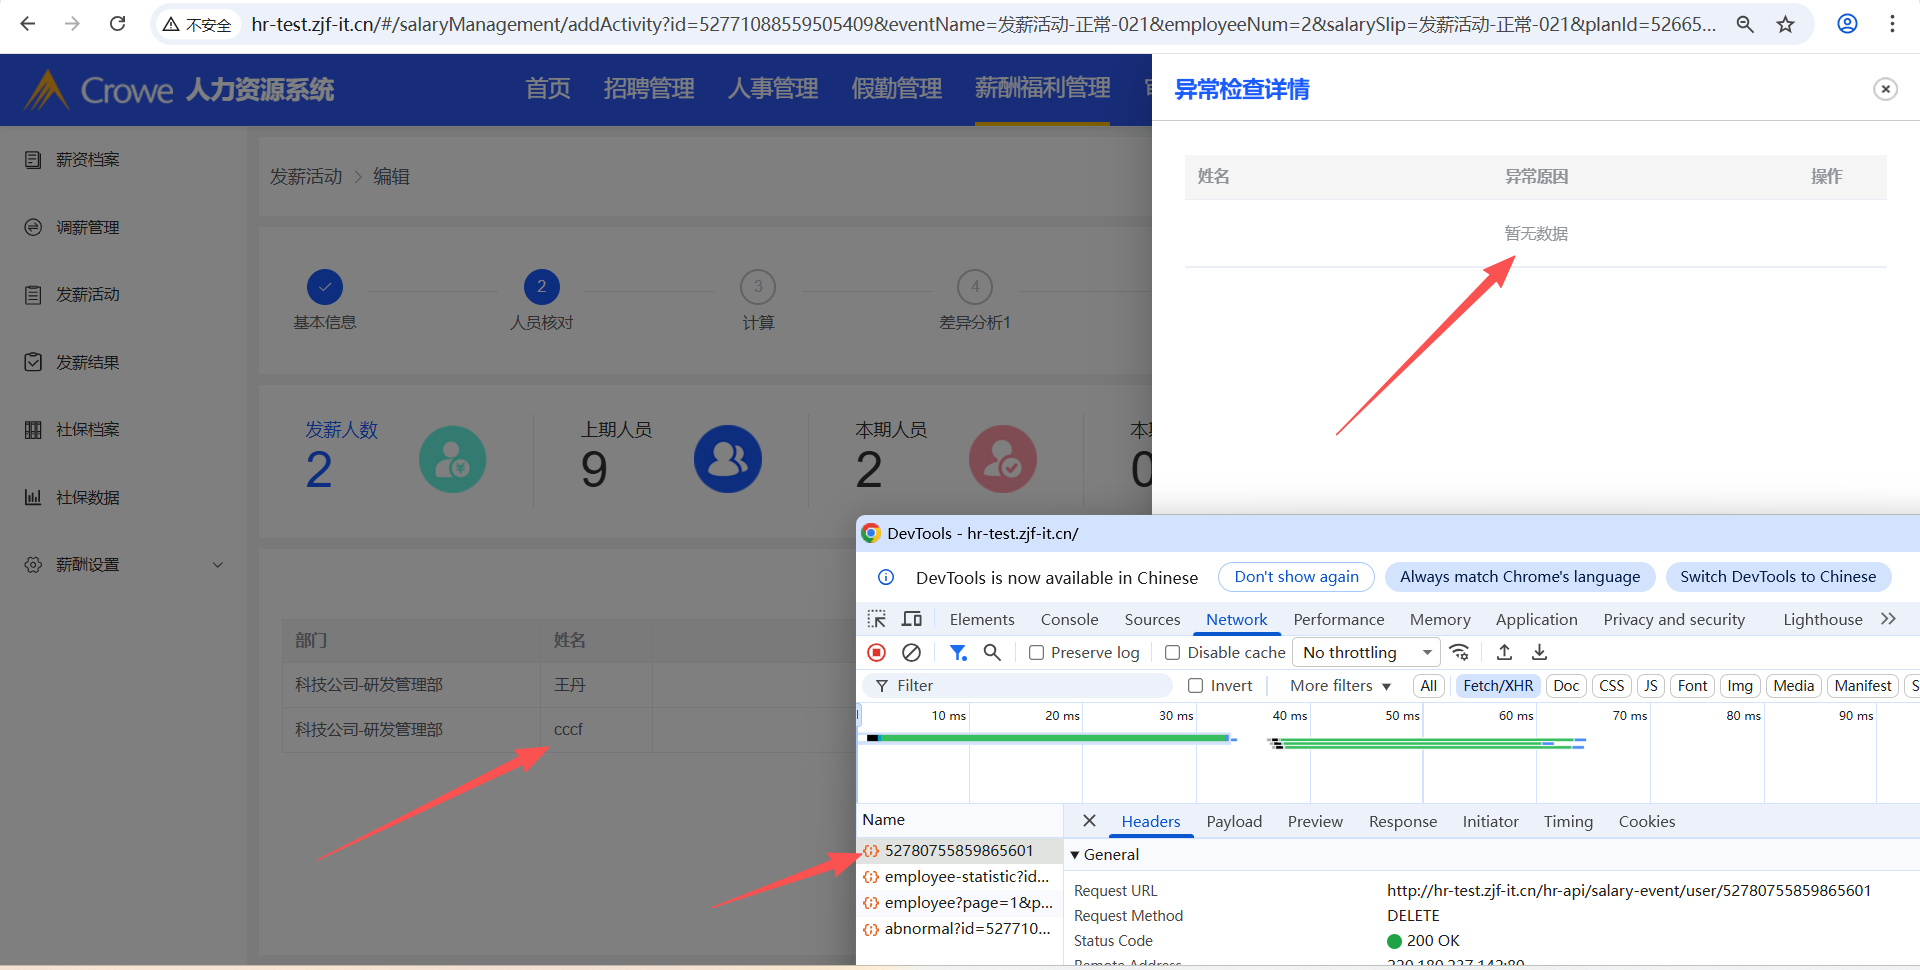Click the zoom magnifier in address bar

click(1745, 24)
